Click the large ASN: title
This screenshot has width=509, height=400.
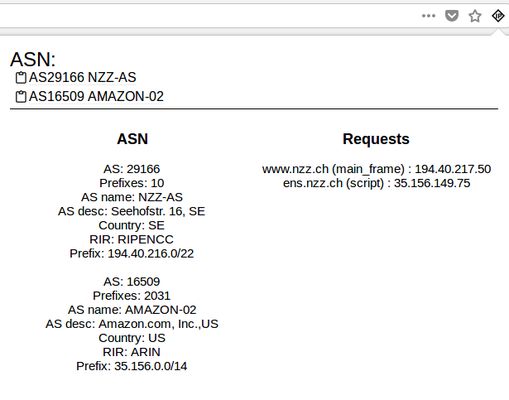click(33, 59)
